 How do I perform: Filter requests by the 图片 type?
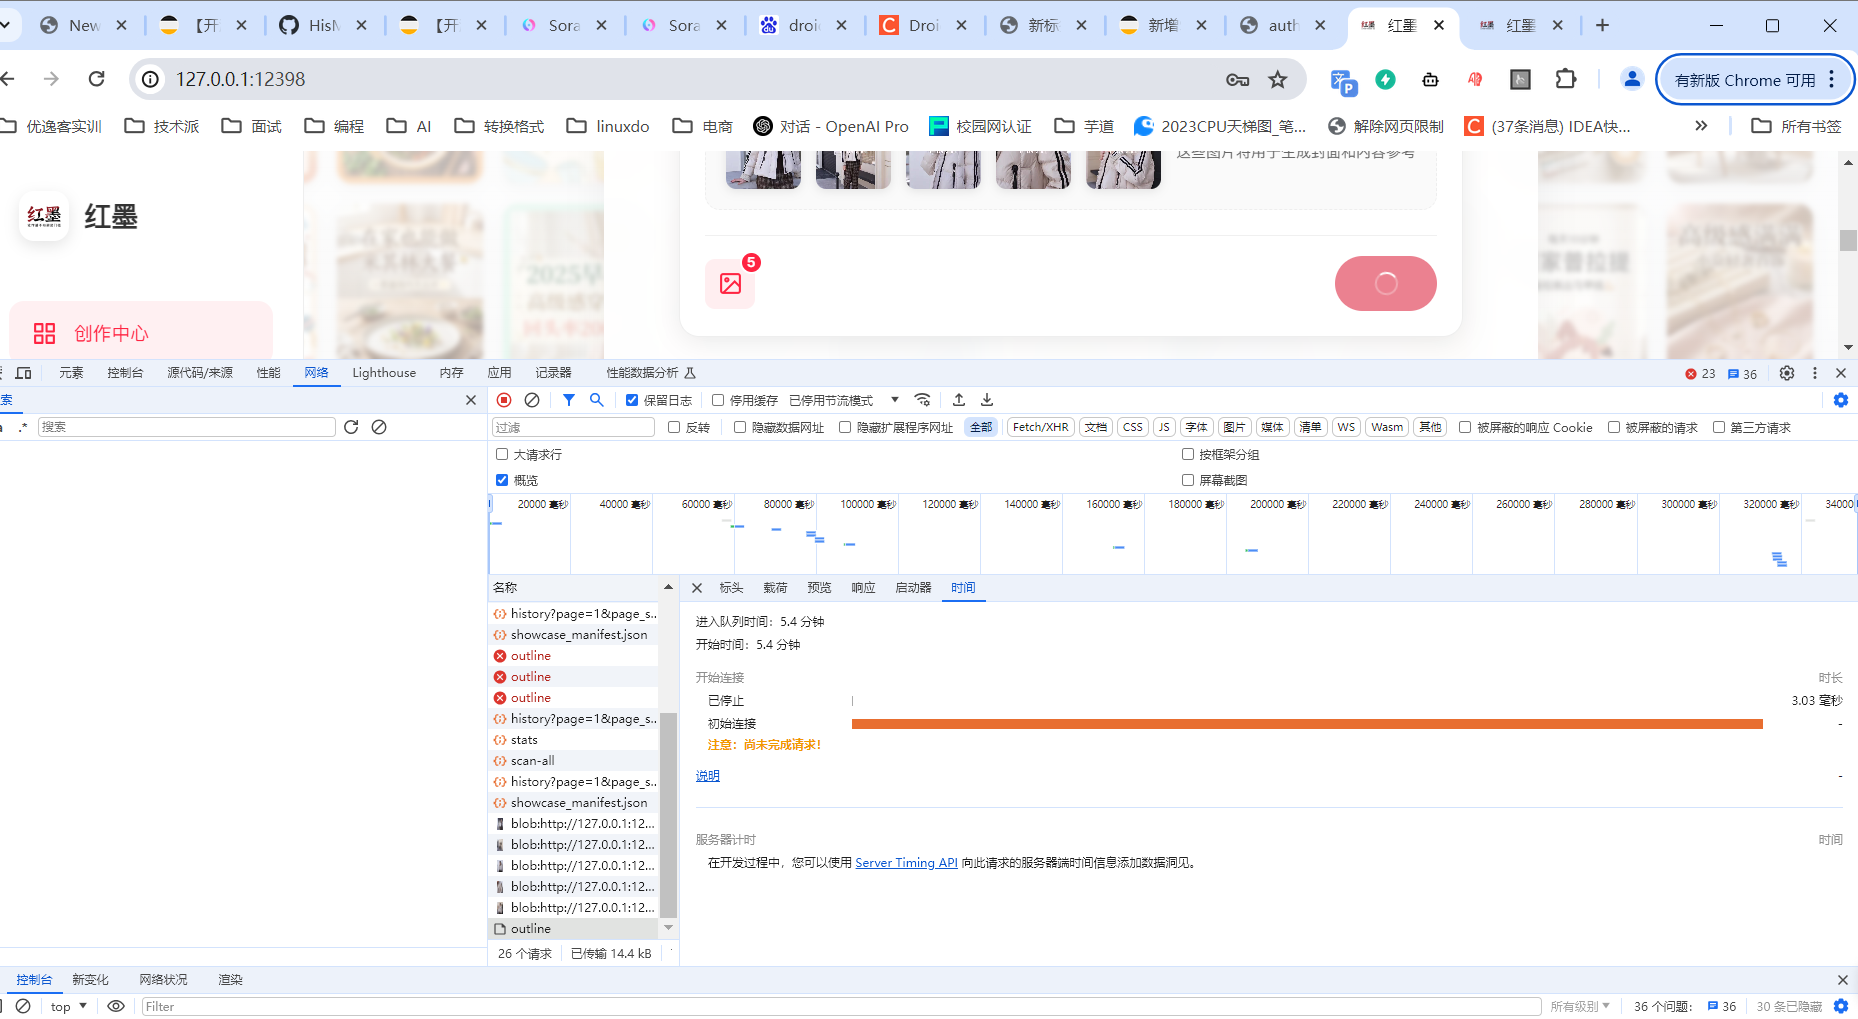click(1234, 427)
